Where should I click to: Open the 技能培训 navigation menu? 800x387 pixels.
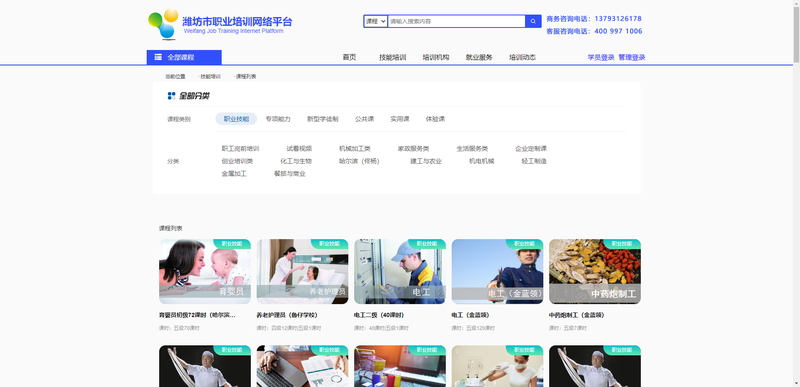(392, 58)
